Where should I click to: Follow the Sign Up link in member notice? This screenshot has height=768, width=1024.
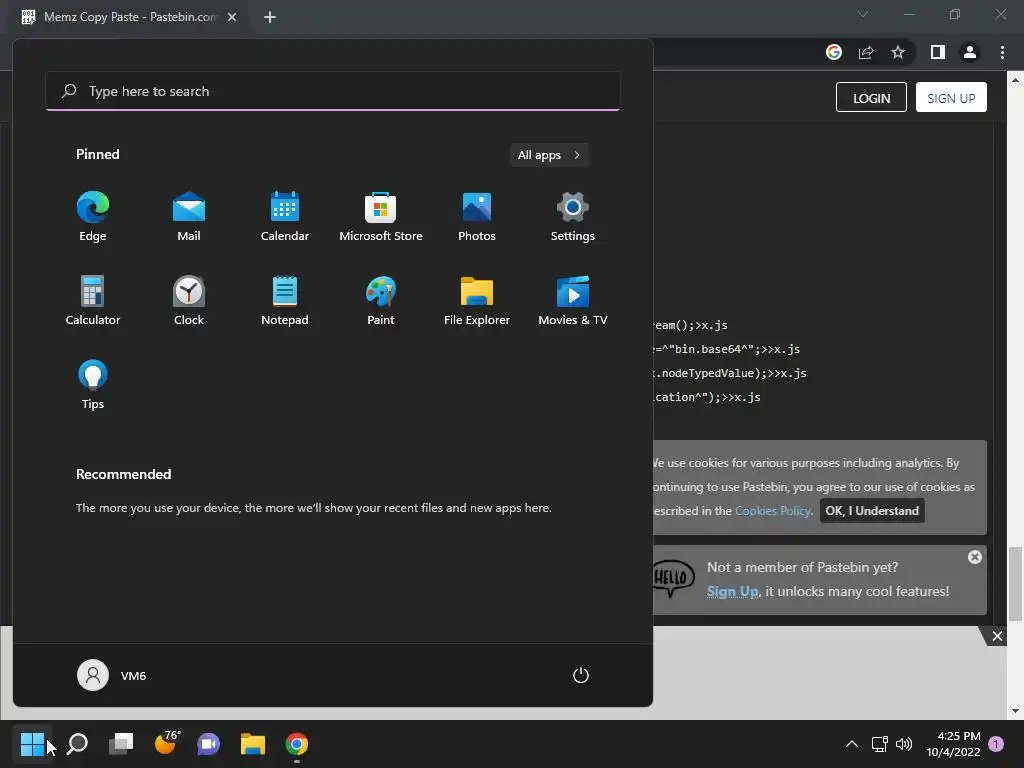pyautogui.click(x=733, y=591)
